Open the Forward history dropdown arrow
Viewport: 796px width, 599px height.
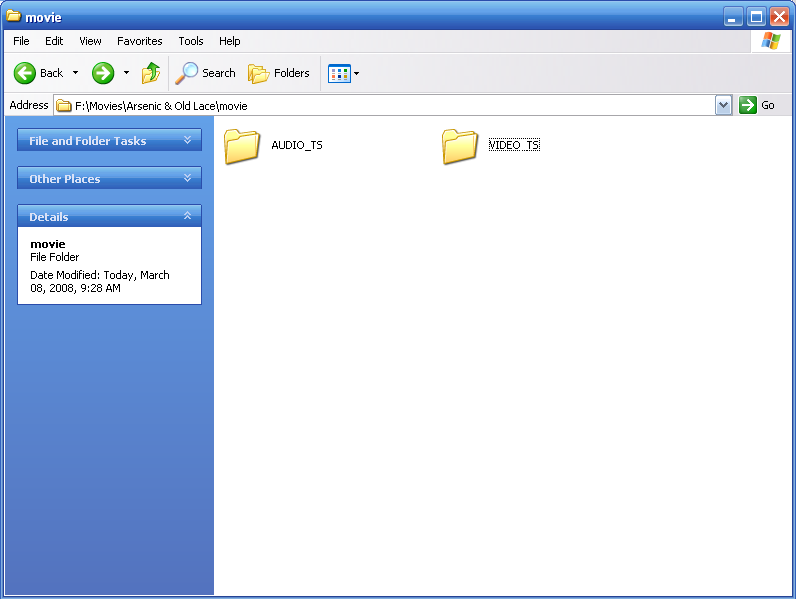coord(126,73)
